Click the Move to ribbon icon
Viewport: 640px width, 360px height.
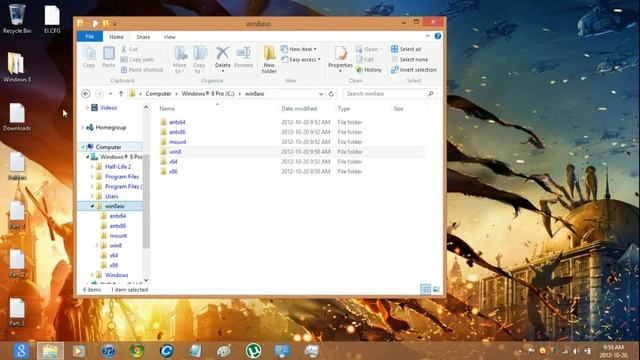[180, 60]
